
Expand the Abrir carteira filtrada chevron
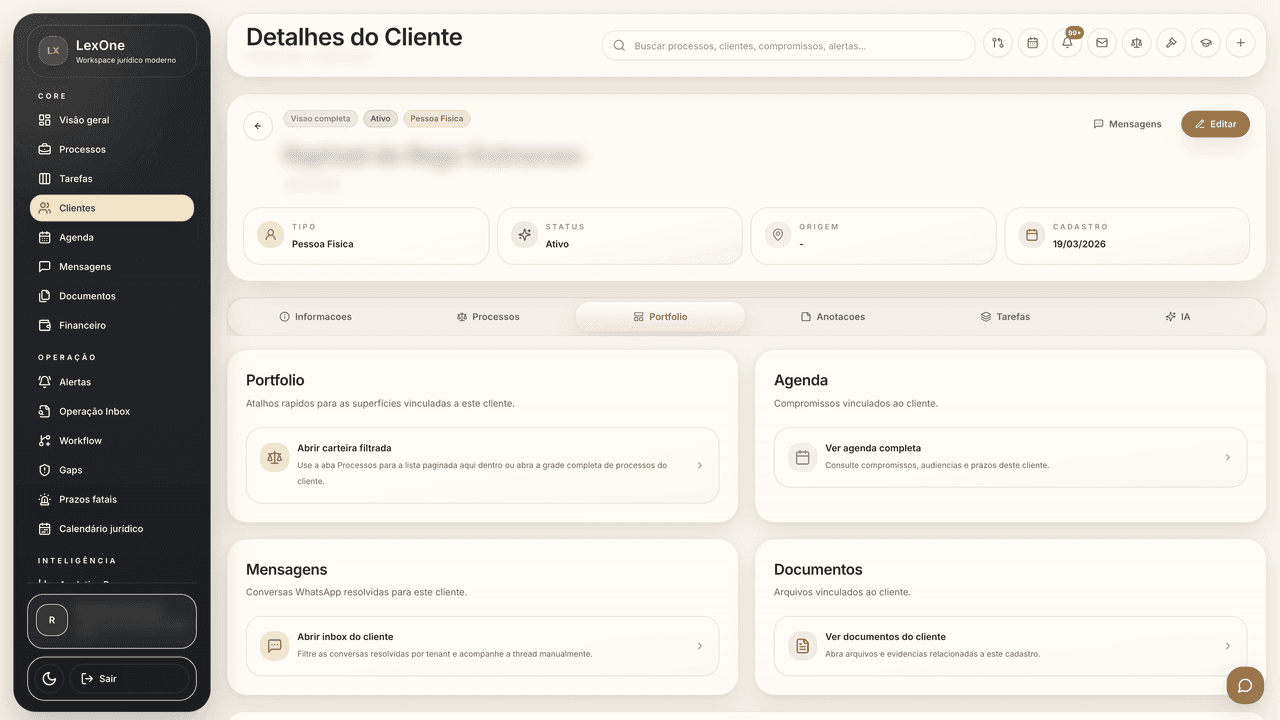pyautogui.click(x=700, y=466)
